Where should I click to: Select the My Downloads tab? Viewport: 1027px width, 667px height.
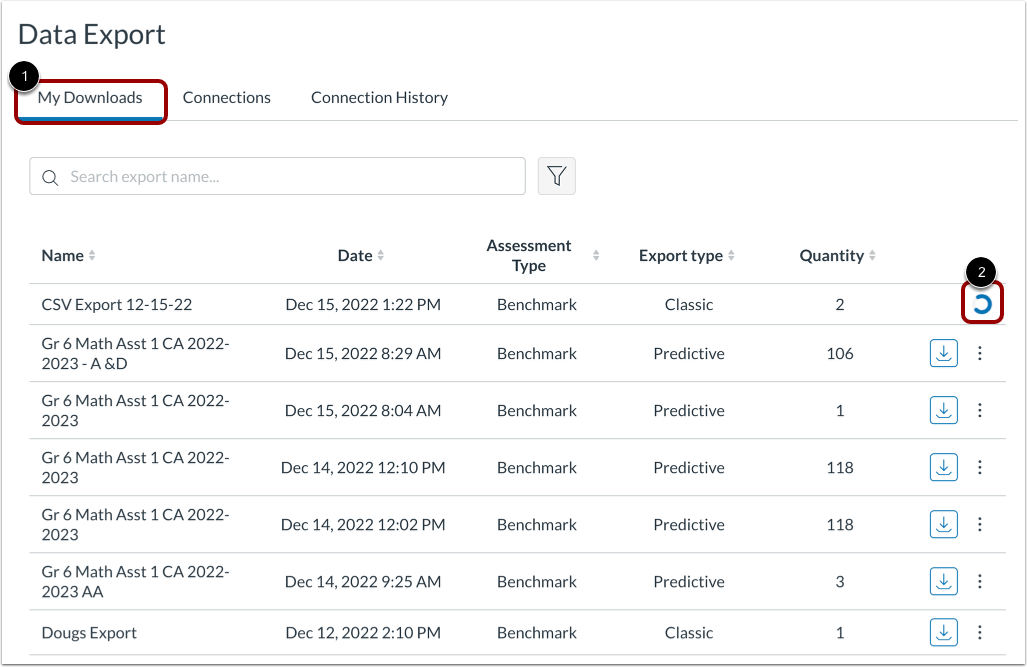[x=90, y=97]
